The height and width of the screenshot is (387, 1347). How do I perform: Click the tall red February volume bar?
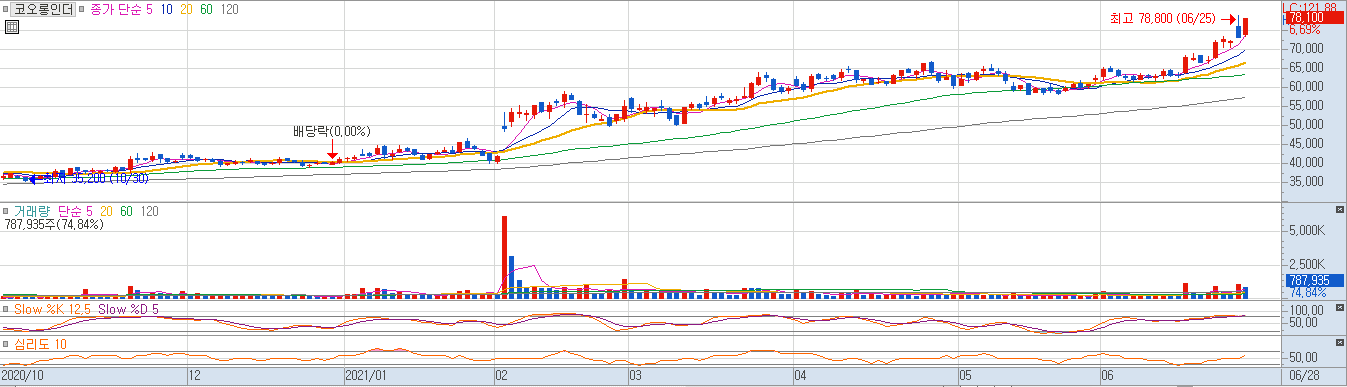(x=504, y=257)
